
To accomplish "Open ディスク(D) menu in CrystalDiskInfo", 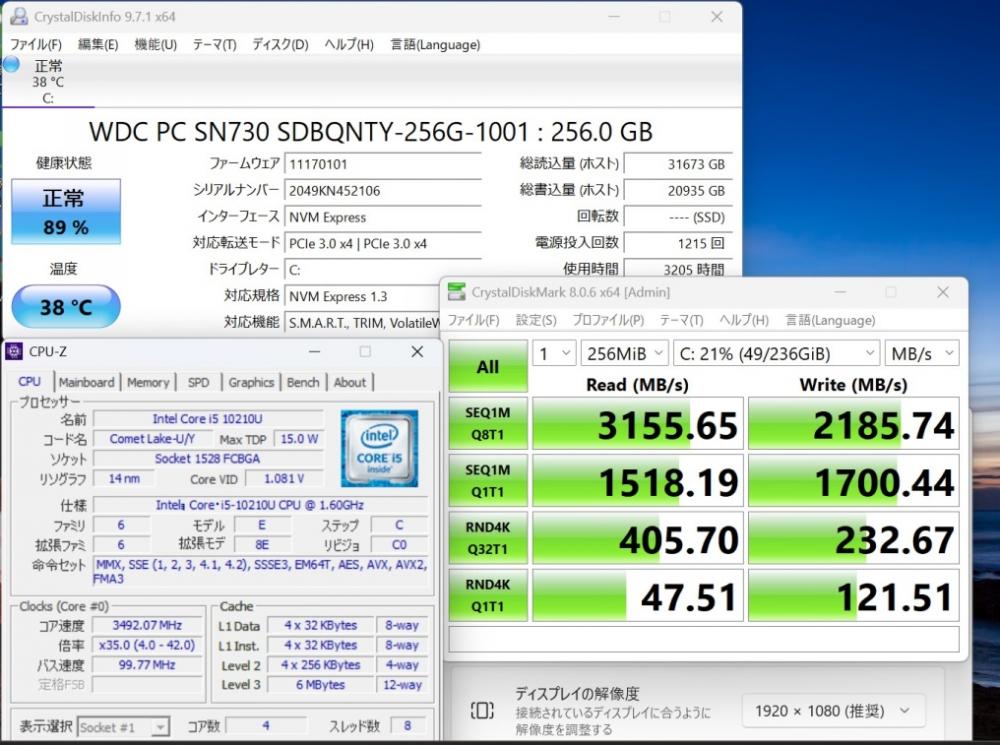I will (x=280, y=45).
